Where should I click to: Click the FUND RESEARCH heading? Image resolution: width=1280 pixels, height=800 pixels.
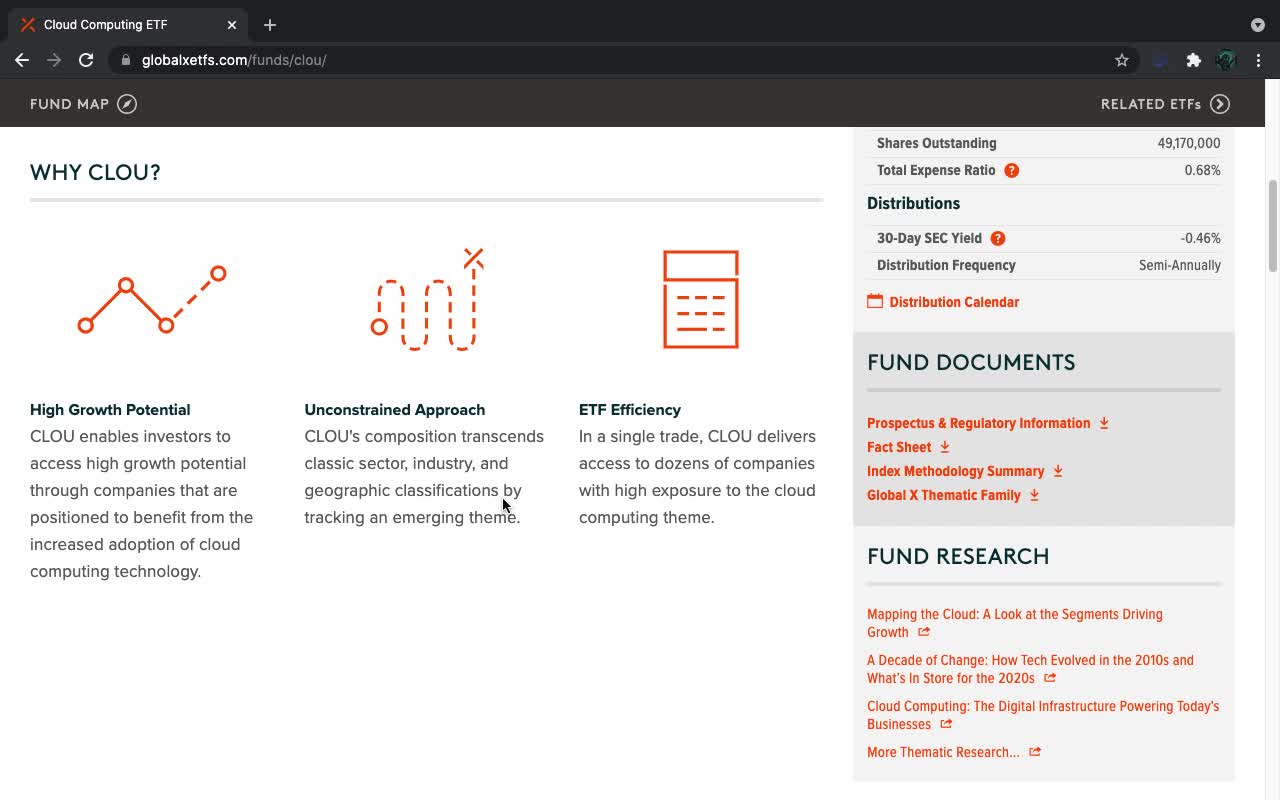tap(958, 557)
